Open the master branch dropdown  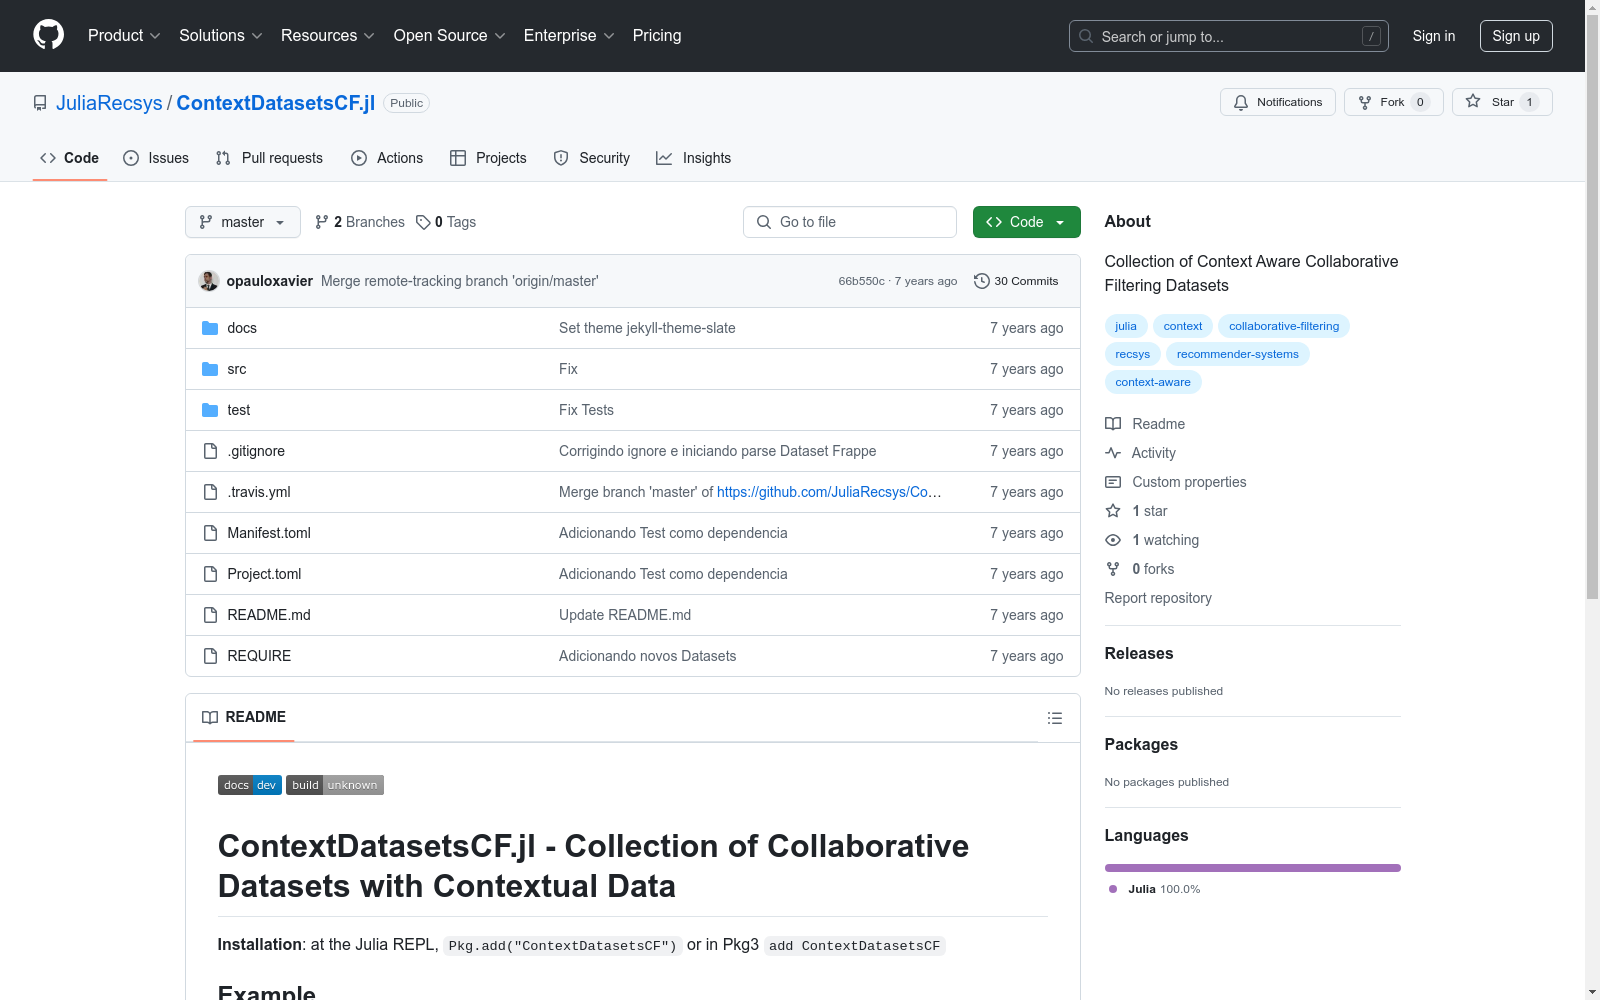[243, 222]
